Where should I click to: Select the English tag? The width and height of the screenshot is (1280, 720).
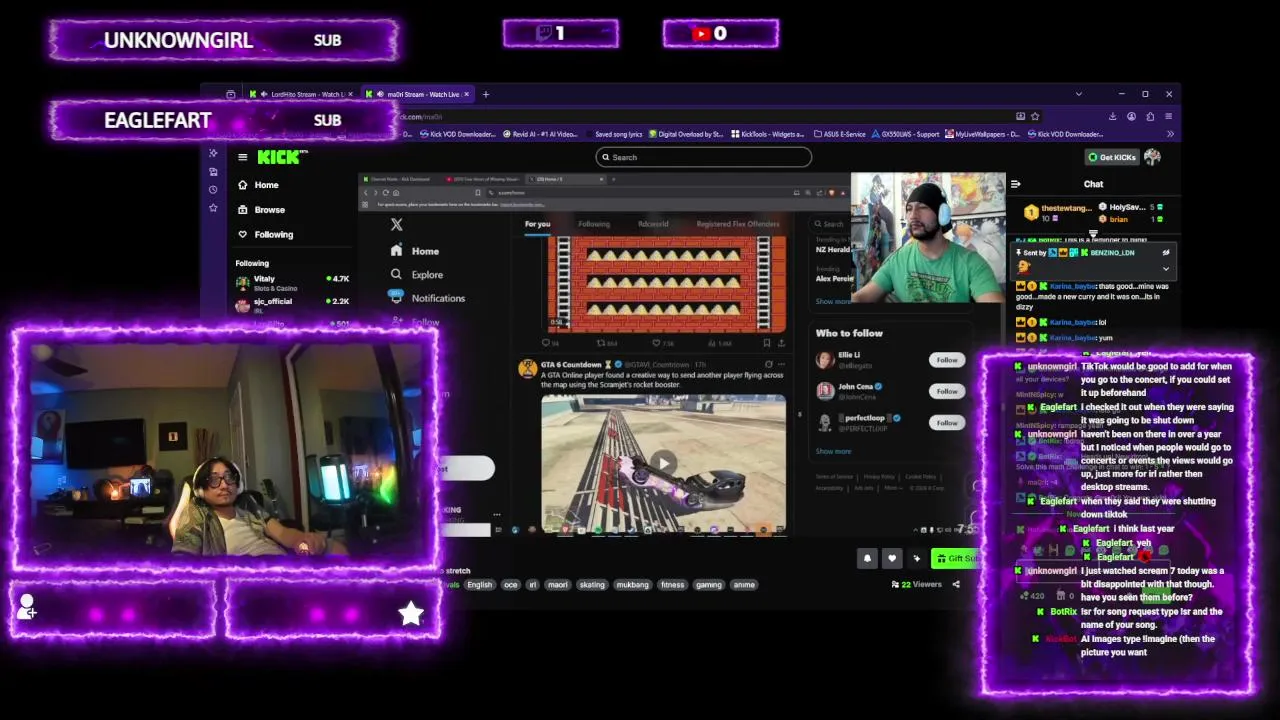[480, 585]
